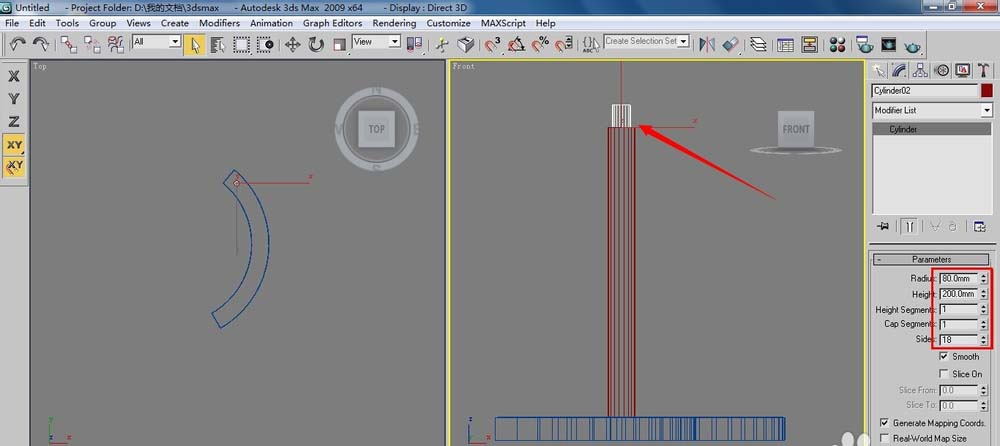Click the Cylinder02 object color swatch
Viewport: 1000px width, 446px height.
coord(987,91)
